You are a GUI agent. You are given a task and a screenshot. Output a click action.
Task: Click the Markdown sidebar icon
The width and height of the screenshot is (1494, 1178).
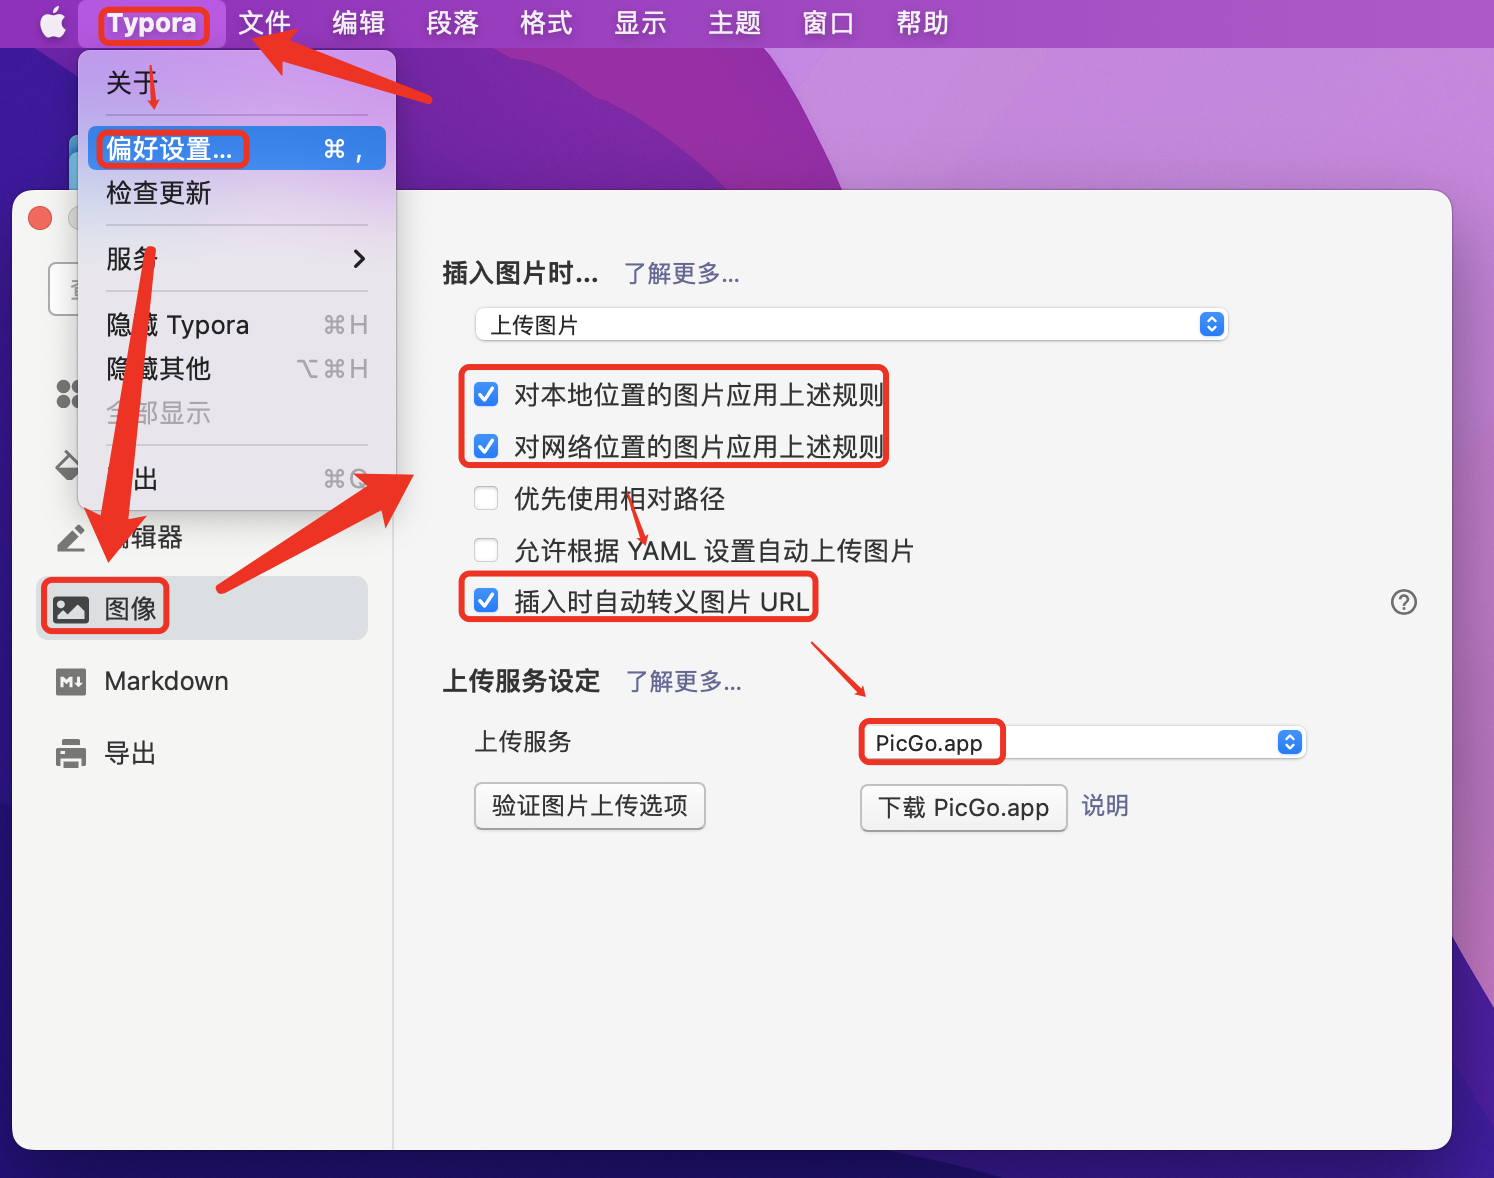[71, 682]
